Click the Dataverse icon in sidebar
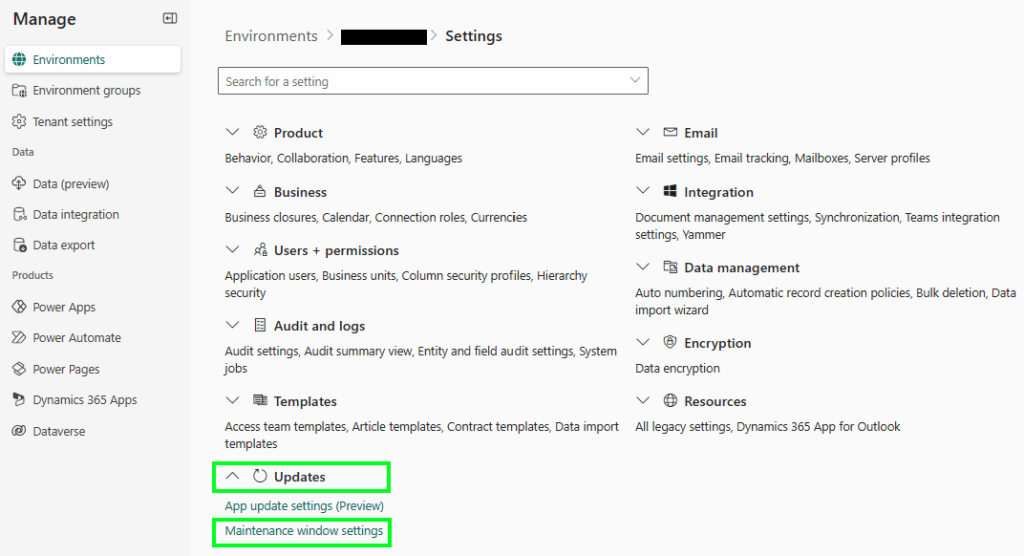This screenshot has height=556, width=1024. [19, 431]
